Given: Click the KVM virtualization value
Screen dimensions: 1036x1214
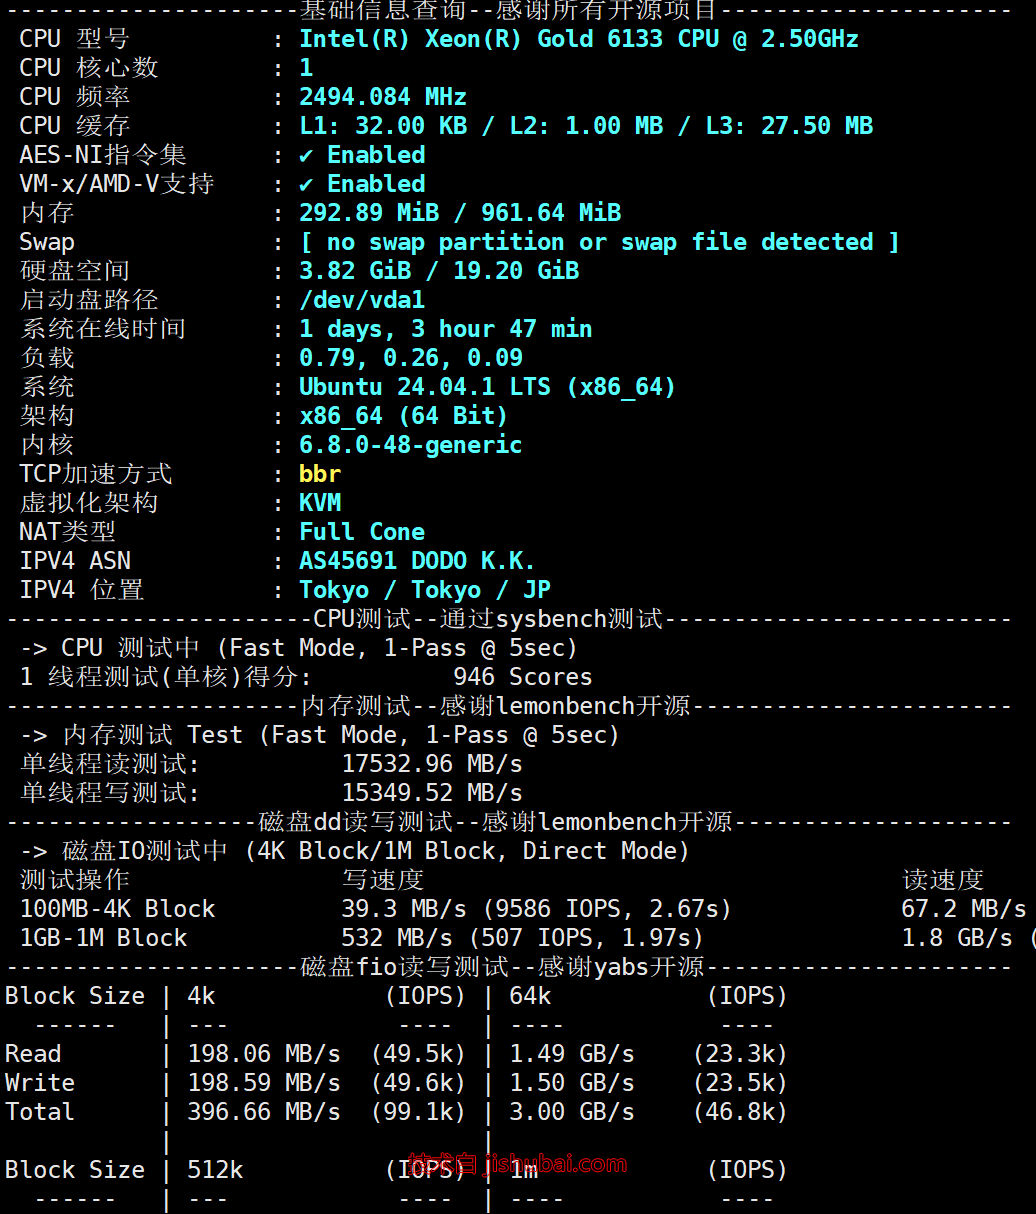Looking at the screenshot, I should click(320, 503).
